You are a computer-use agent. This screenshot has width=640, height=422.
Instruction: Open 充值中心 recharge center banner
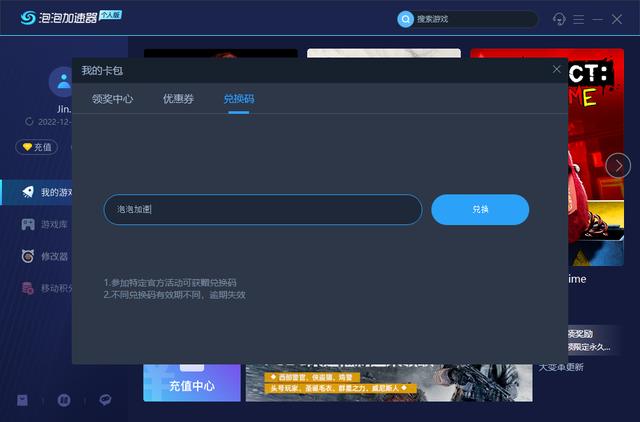(x=192, y=383)
